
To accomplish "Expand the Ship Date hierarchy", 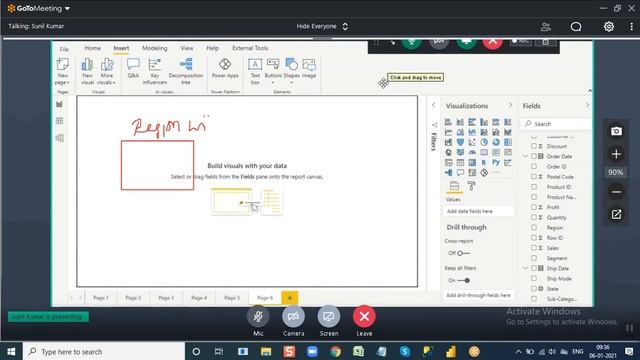I will click(526, 268).
